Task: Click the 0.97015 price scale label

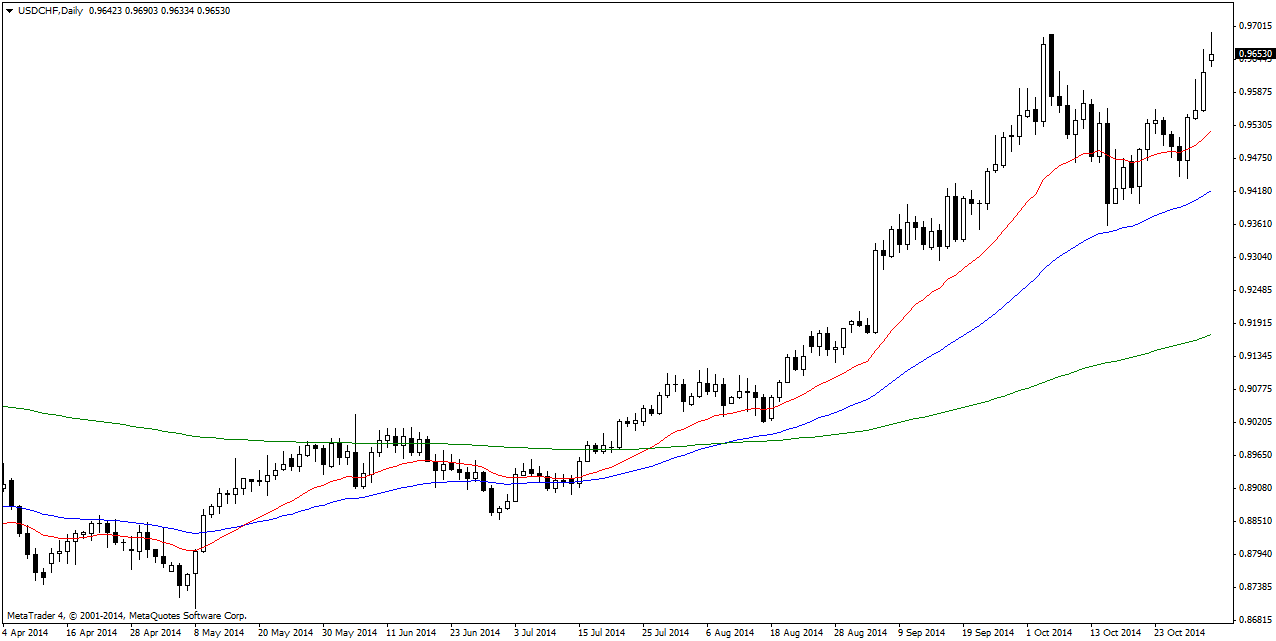Action: tap(1254, 25)
